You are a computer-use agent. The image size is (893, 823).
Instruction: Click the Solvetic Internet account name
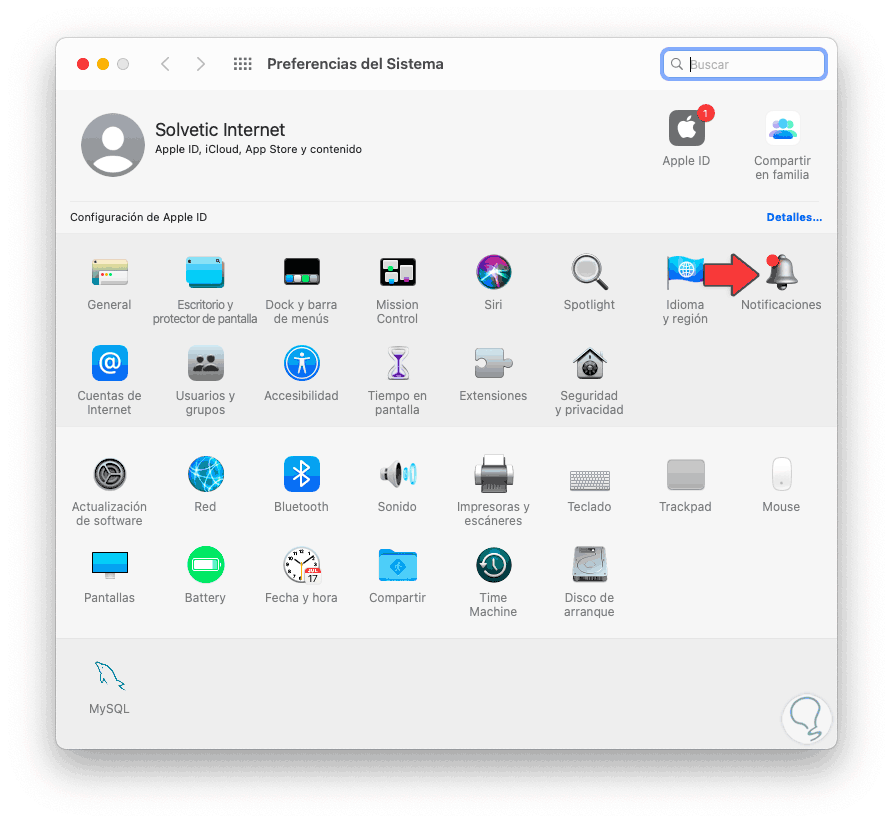[x=220, y=130]
